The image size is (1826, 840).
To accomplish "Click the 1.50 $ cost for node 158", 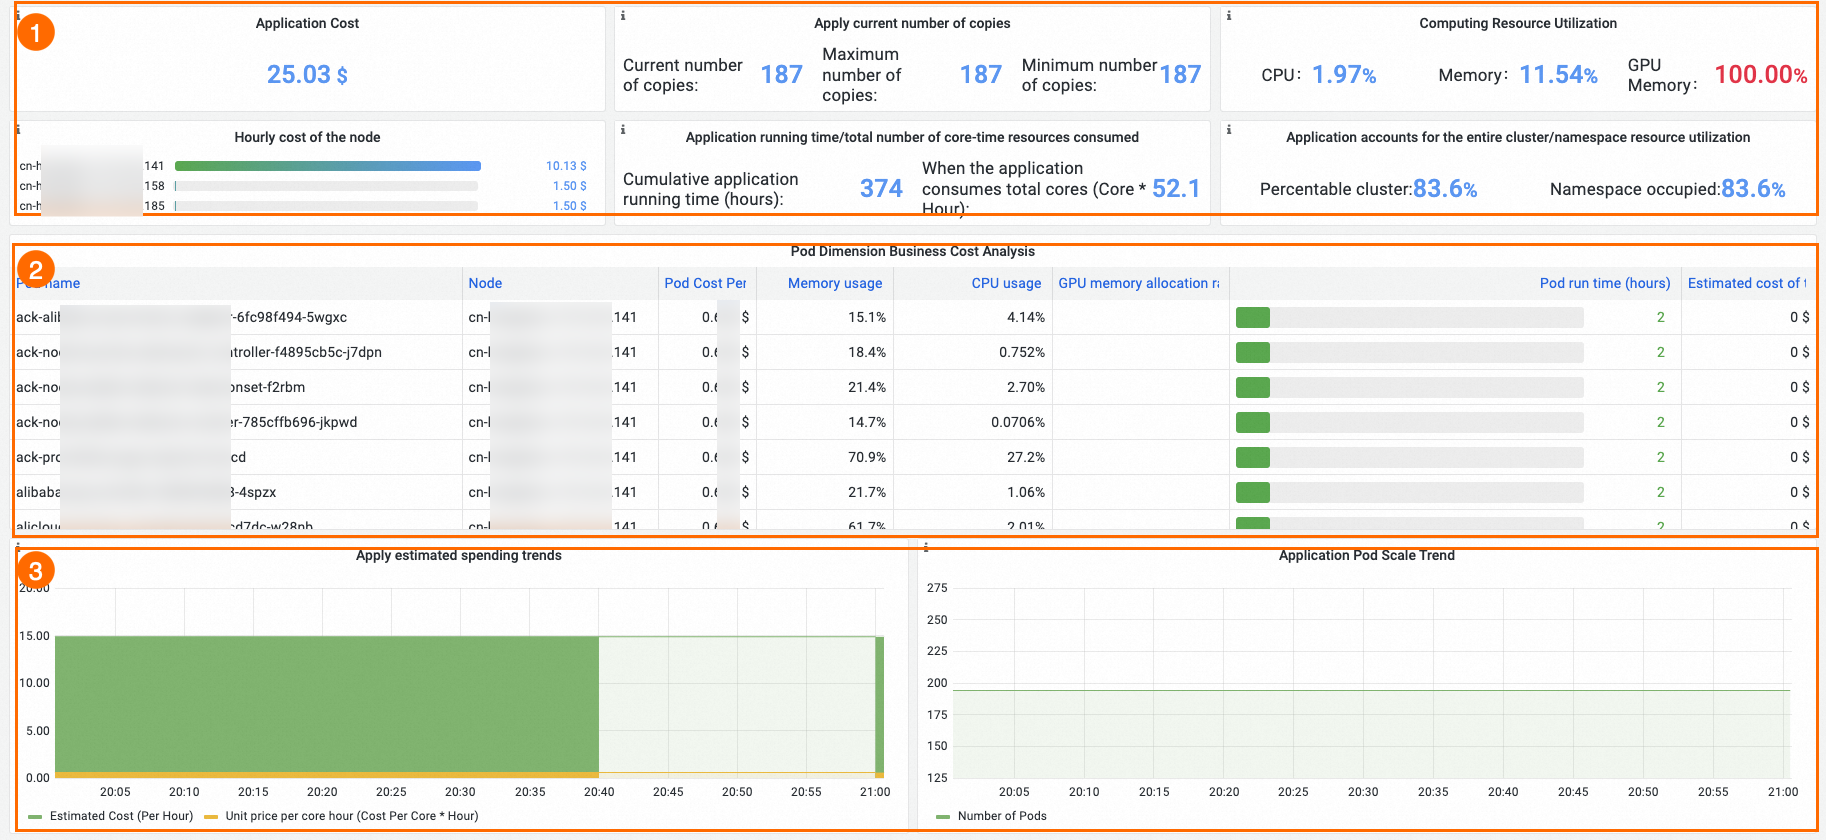I will click(570, 186).
